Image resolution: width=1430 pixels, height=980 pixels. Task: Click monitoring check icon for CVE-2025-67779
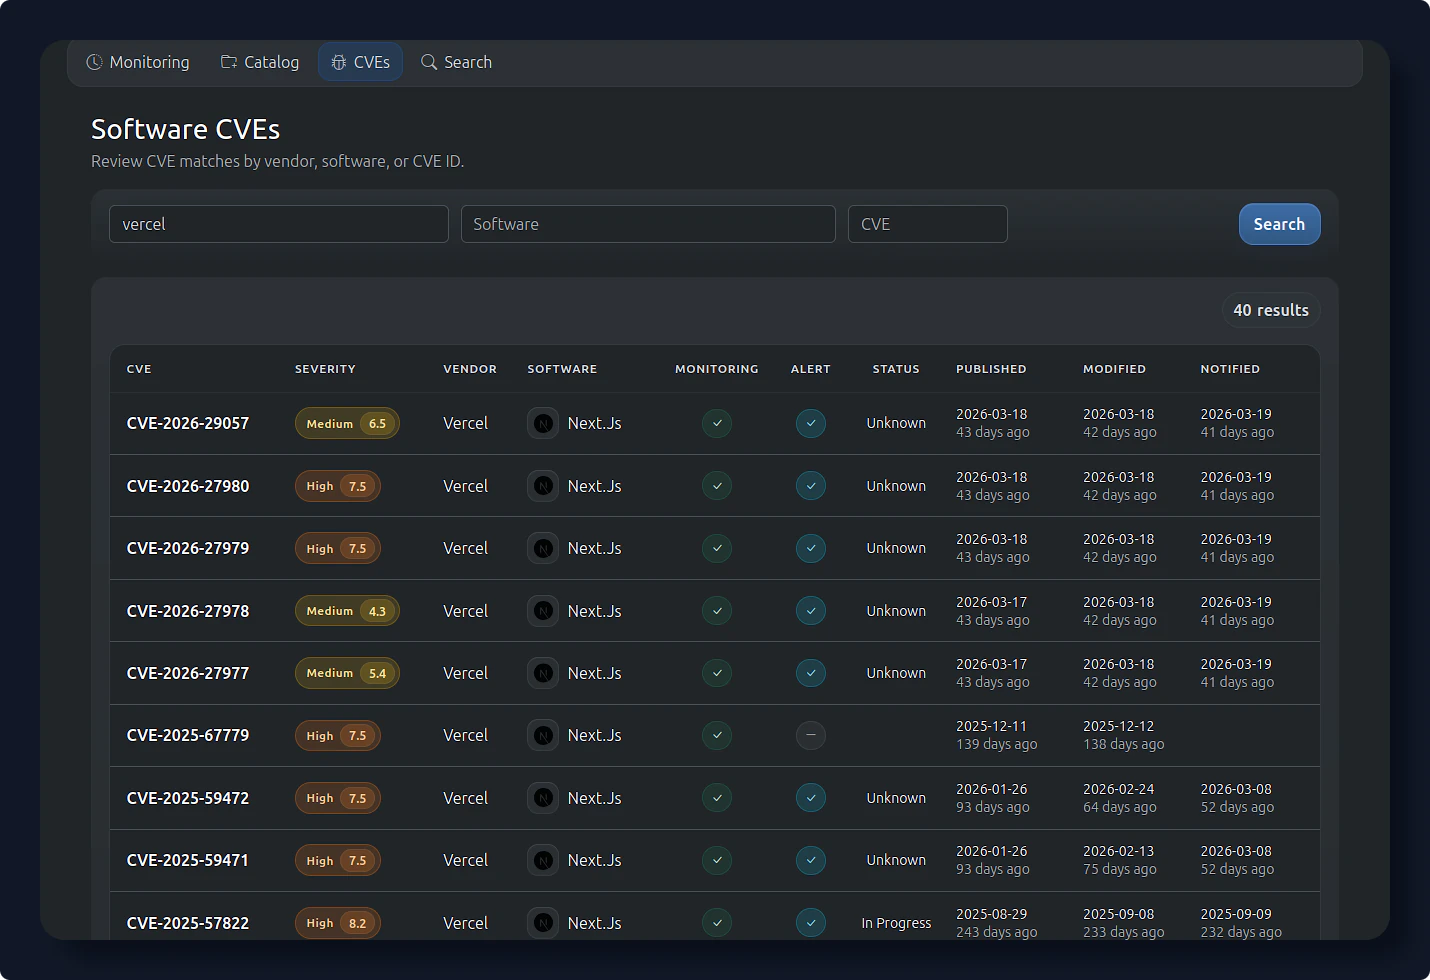[x=717, y=735]
